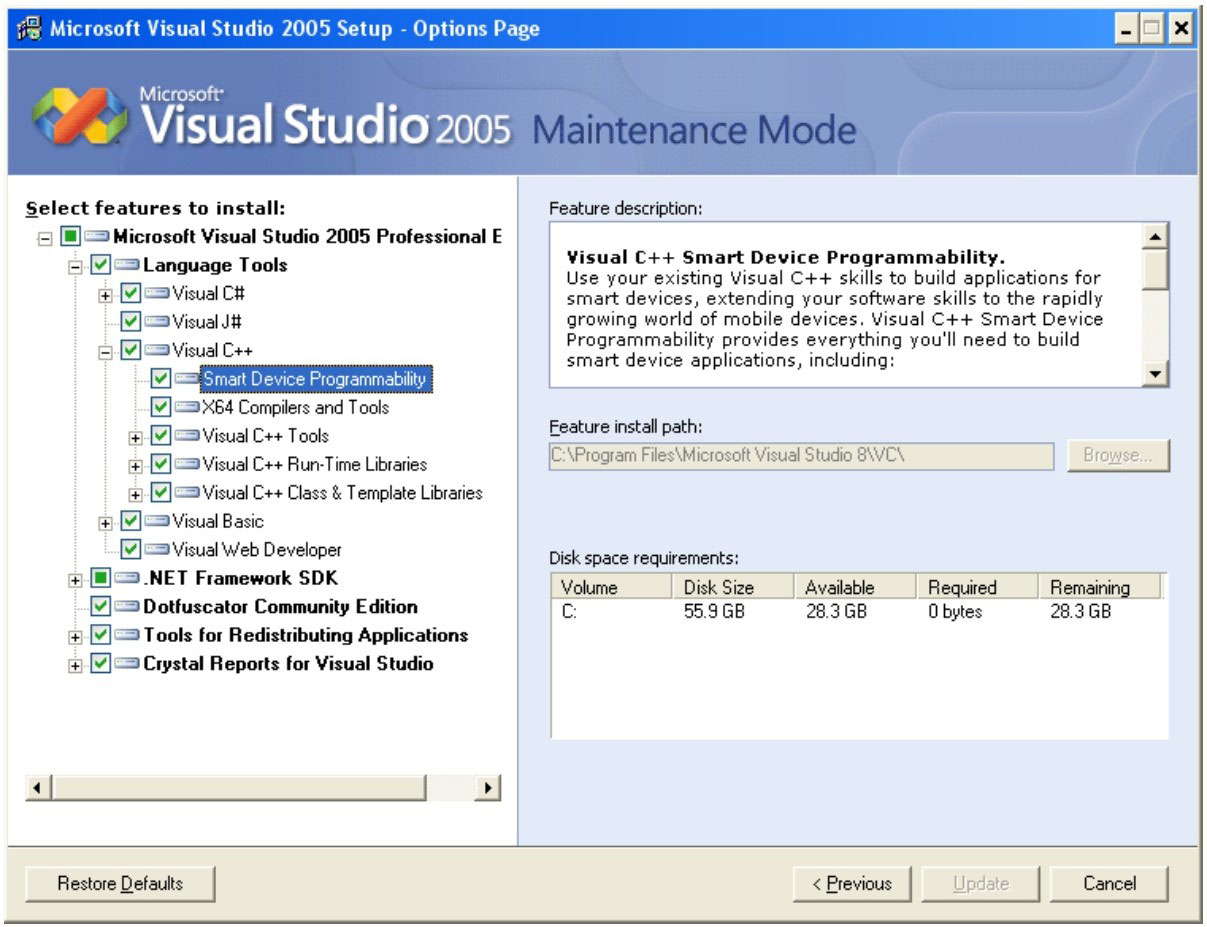
Task: Select Visual C++ Class & Template Libraries
Action: pyautogui.click(x=342, y=493)
